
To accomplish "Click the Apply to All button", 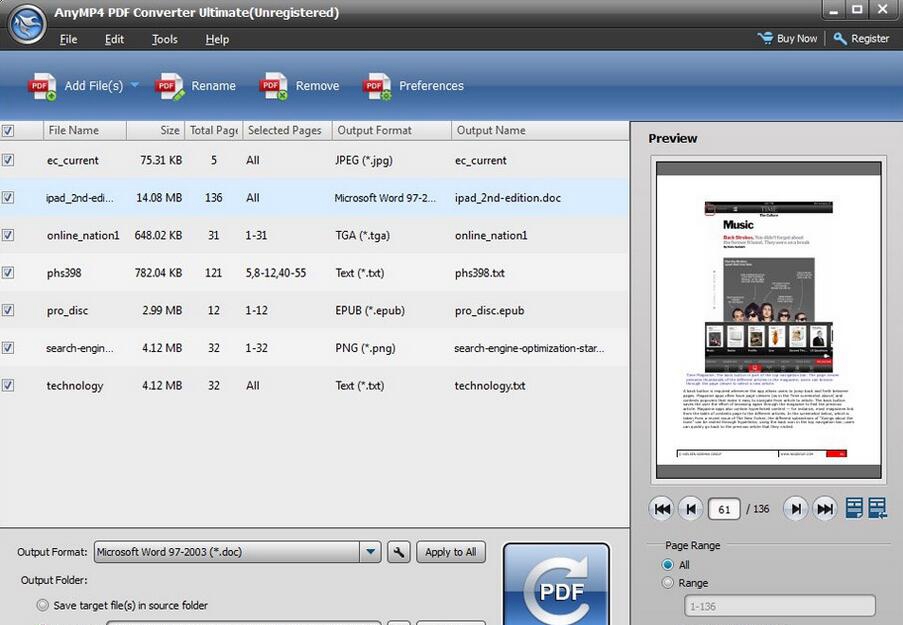I will coord(451,552).
